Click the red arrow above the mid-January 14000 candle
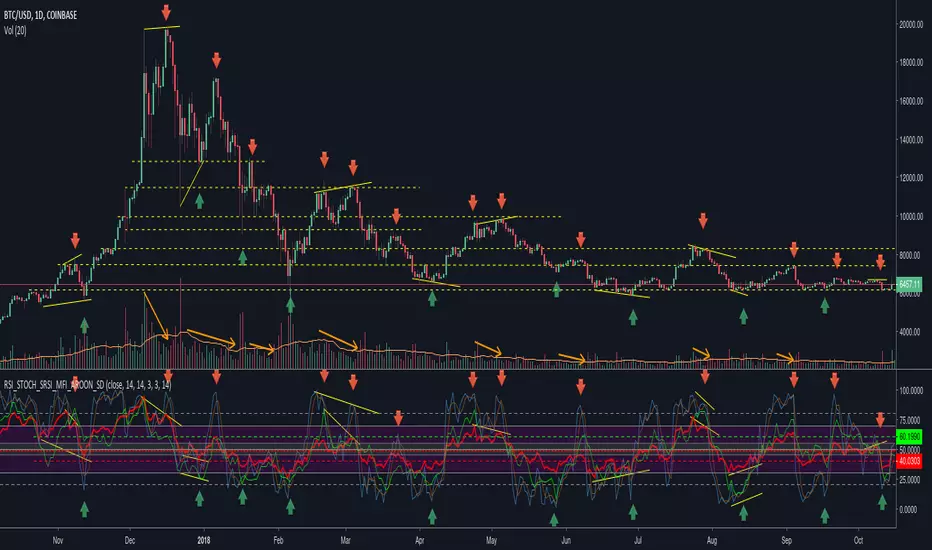The width and height of the screenshot is (932, 550). (x=253, y=147)
